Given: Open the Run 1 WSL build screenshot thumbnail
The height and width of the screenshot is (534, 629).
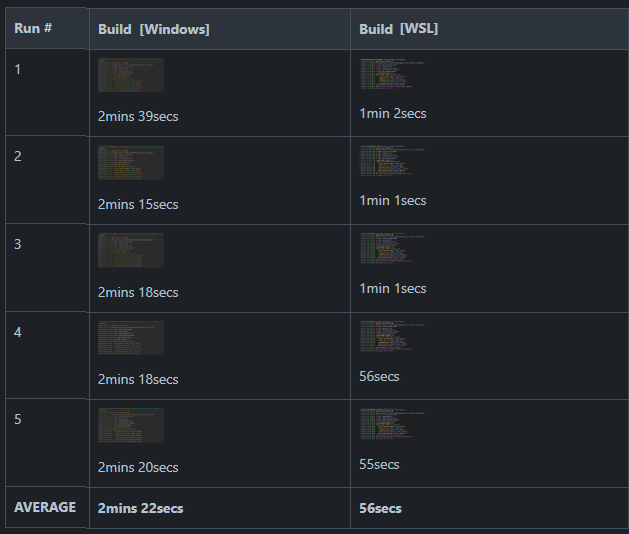Looking at the screenshot, I should (x=392, y=74).
